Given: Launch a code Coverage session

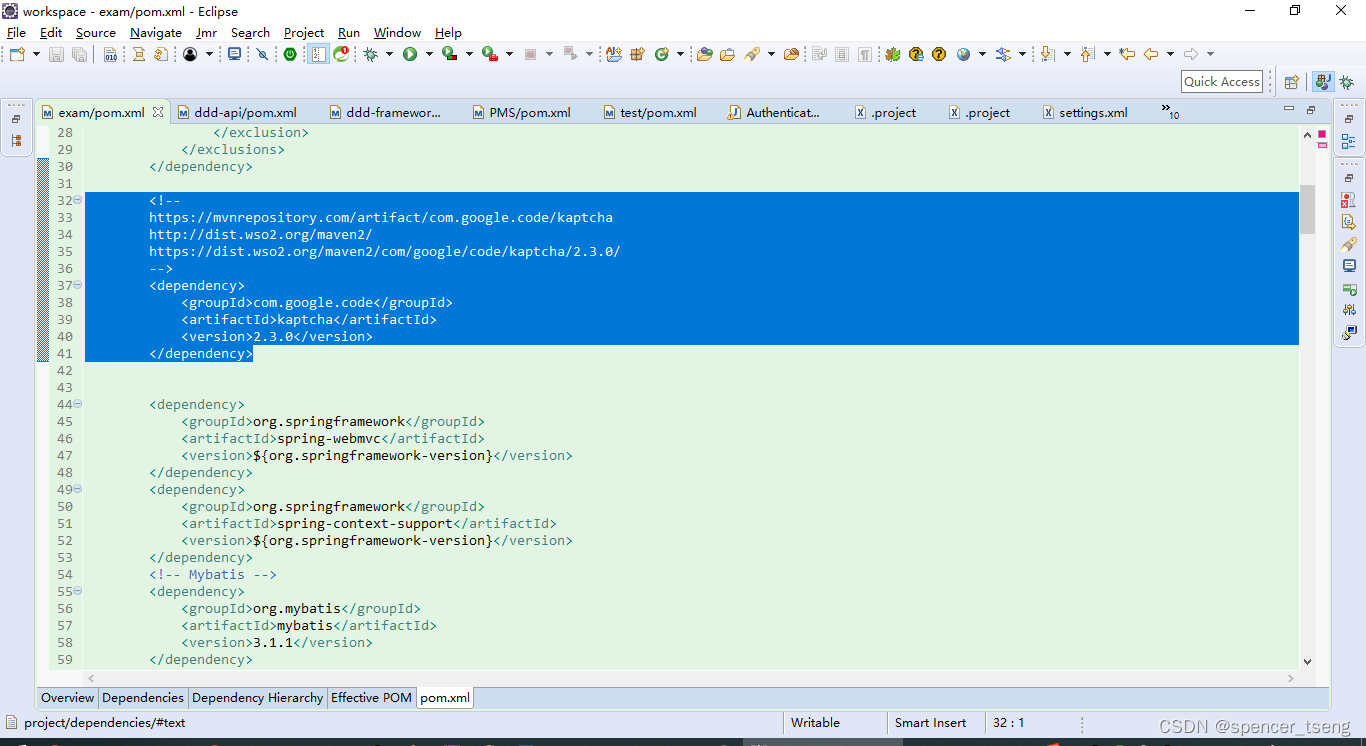Looking at the screenshot, I should (x=446, y=54).
